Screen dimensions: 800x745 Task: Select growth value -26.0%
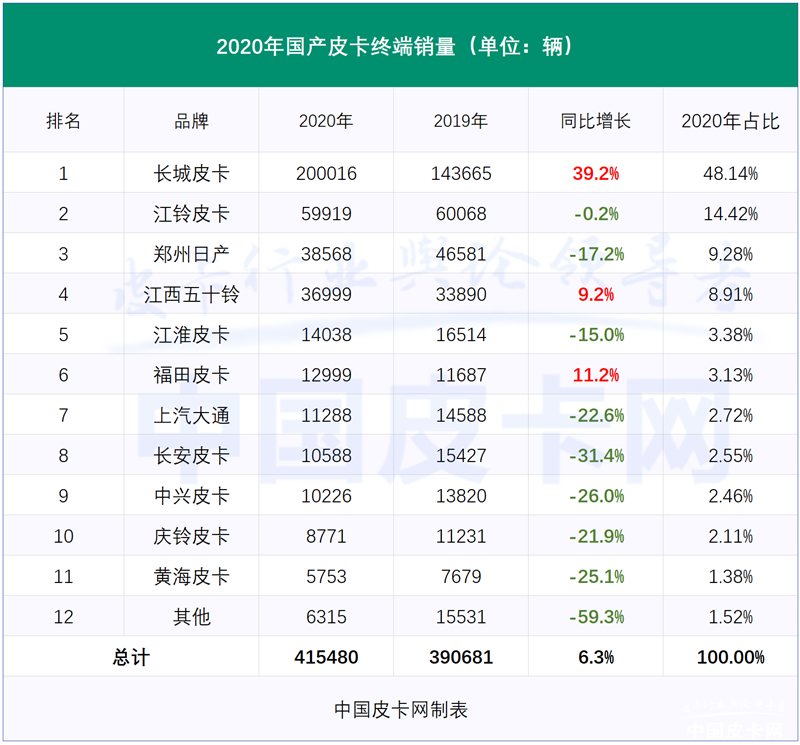click(x=596, y=496)
